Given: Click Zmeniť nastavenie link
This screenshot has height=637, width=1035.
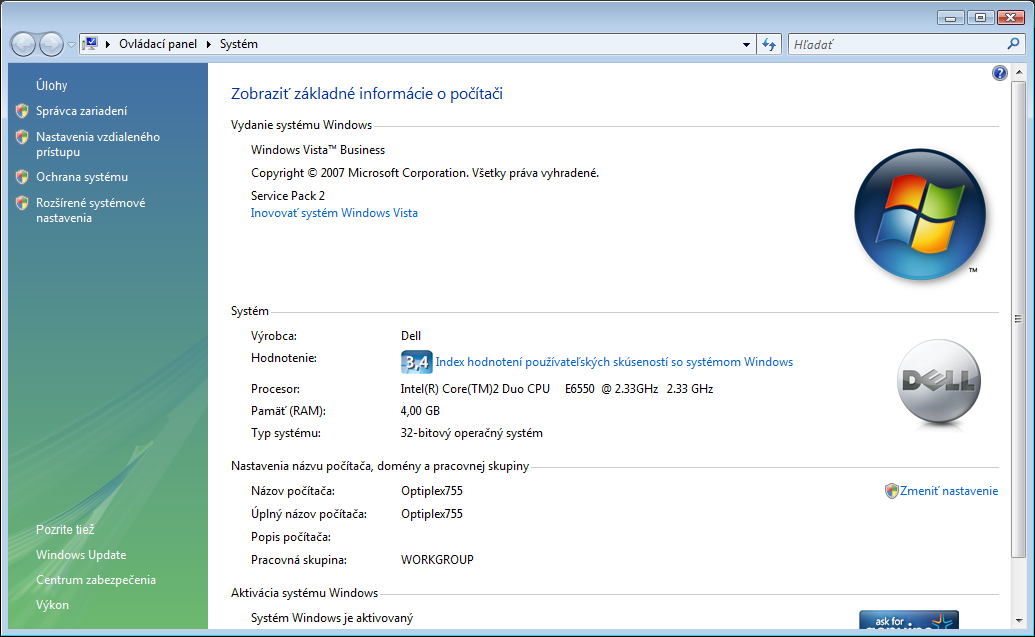Looking at the screenshot, I should (949, 490).
